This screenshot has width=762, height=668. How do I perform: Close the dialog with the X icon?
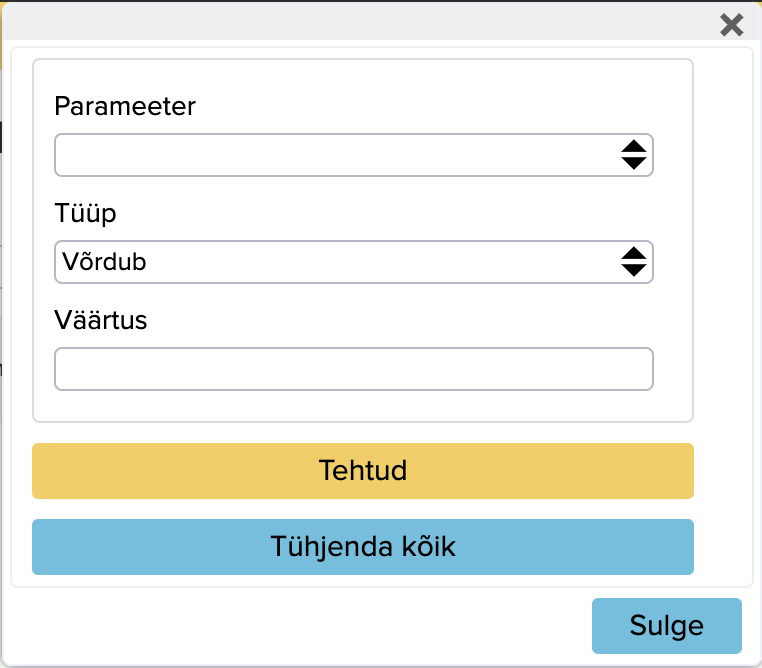732,25
